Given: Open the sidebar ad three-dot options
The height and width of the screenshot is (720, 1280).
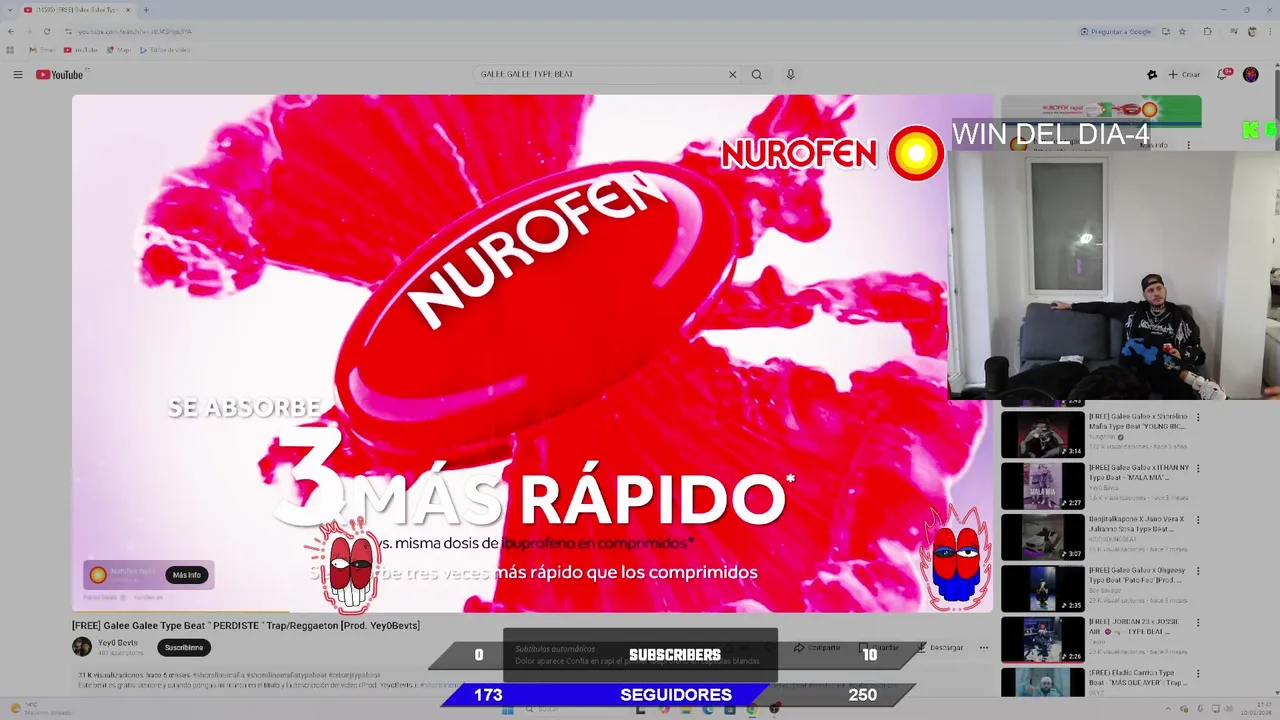Looking at the screenshot, I should [x=1188, y=145].
